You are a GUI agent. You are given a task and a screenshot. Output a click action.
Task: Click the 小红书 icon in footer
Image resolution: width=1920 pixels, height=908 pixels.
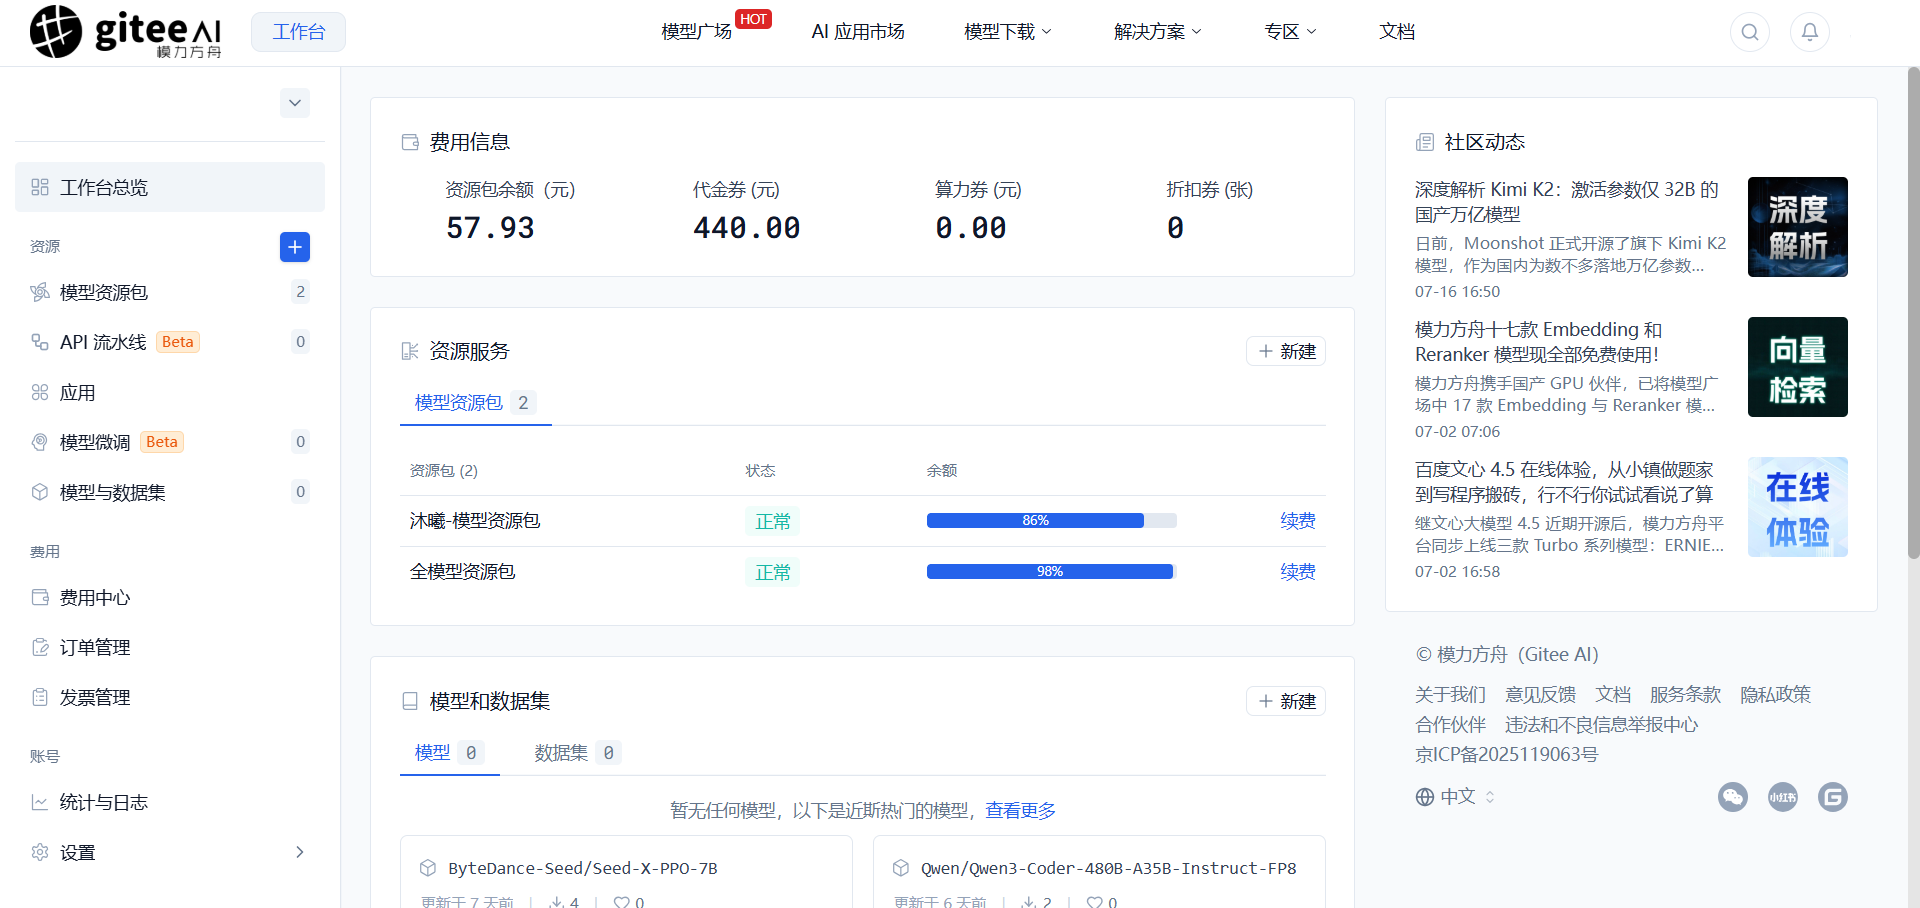point(1783,797)
